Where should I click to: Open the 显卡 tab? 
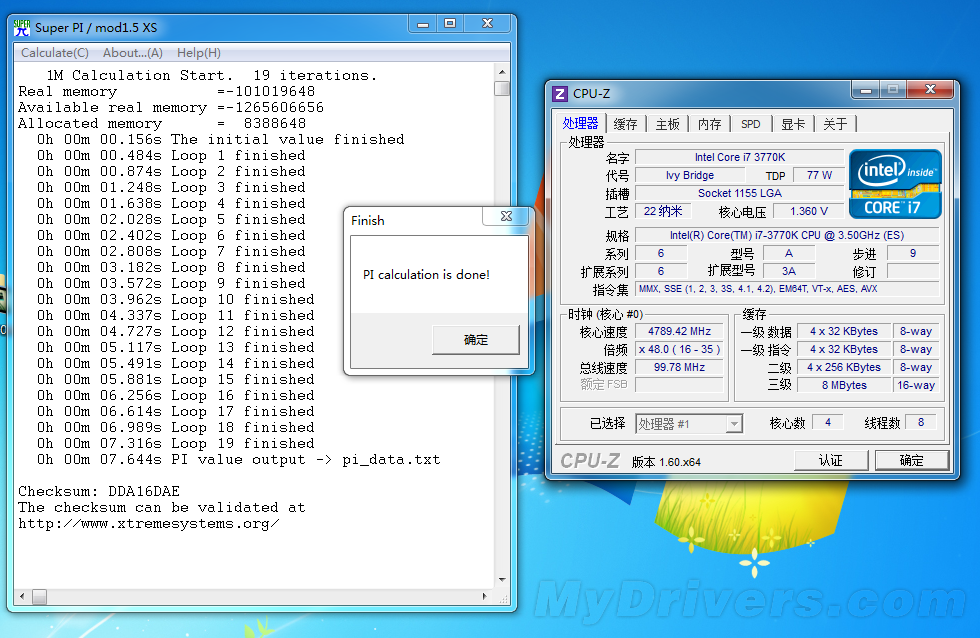click(792, 124)
